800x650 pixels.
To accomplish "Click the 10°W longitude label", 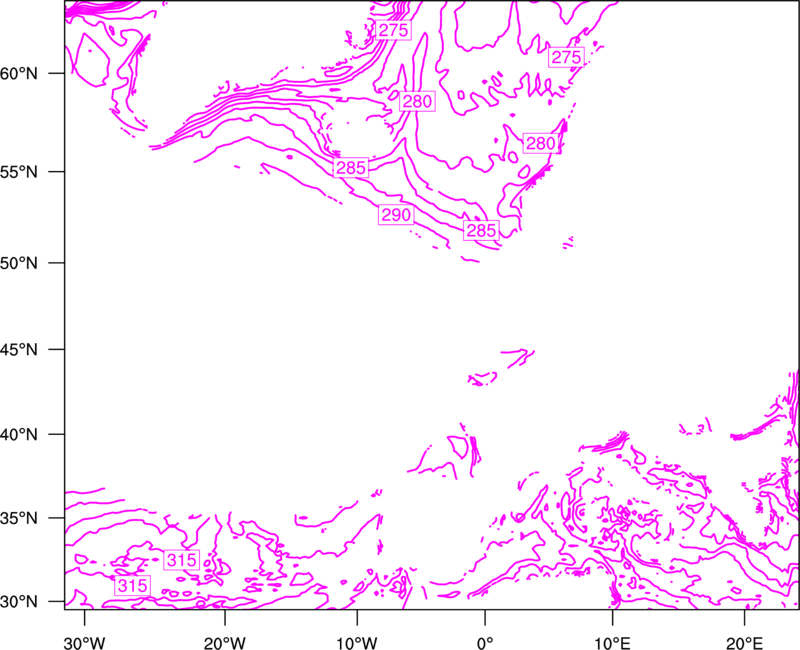I will (x=357, y=643).
